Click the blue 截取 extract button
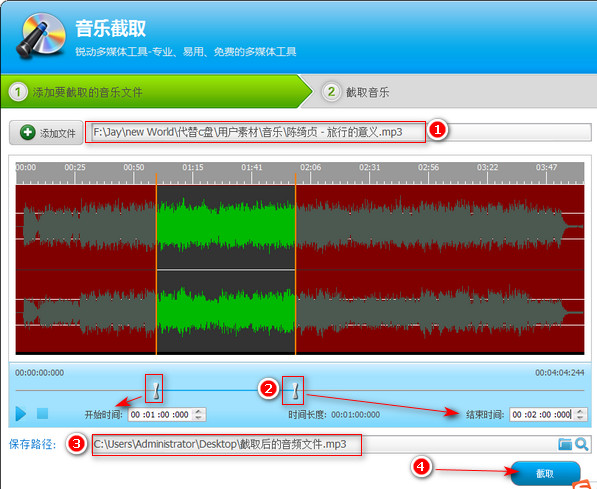This screenshot has width=597, height=489. point(545,473)
